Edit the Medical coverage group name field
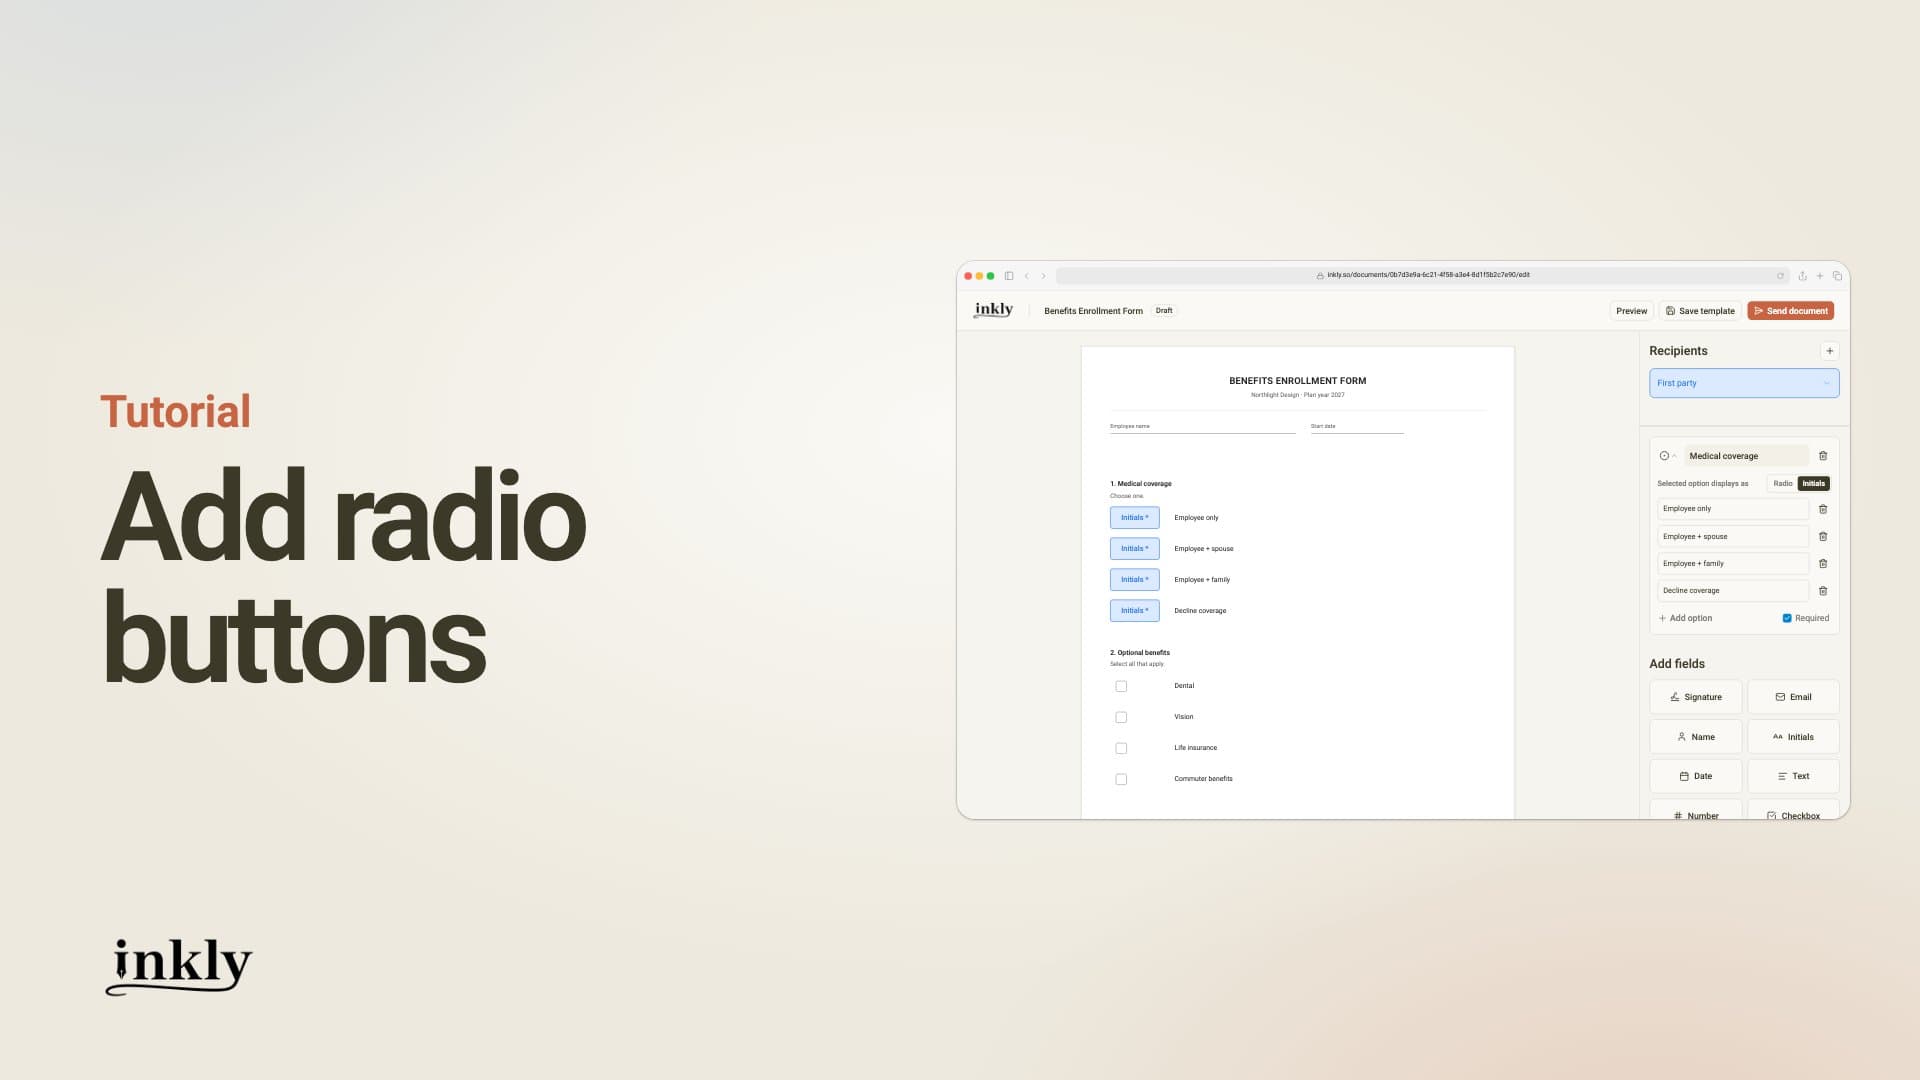The width and height of the screenshot is (1920, 1080). coord(1746,456)
